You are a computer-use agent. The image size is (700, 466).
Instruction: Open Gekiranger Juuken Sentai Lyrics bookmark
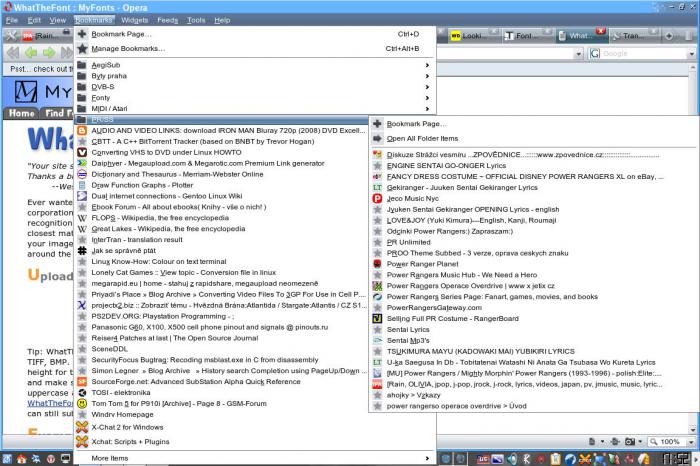click(533, 187)
